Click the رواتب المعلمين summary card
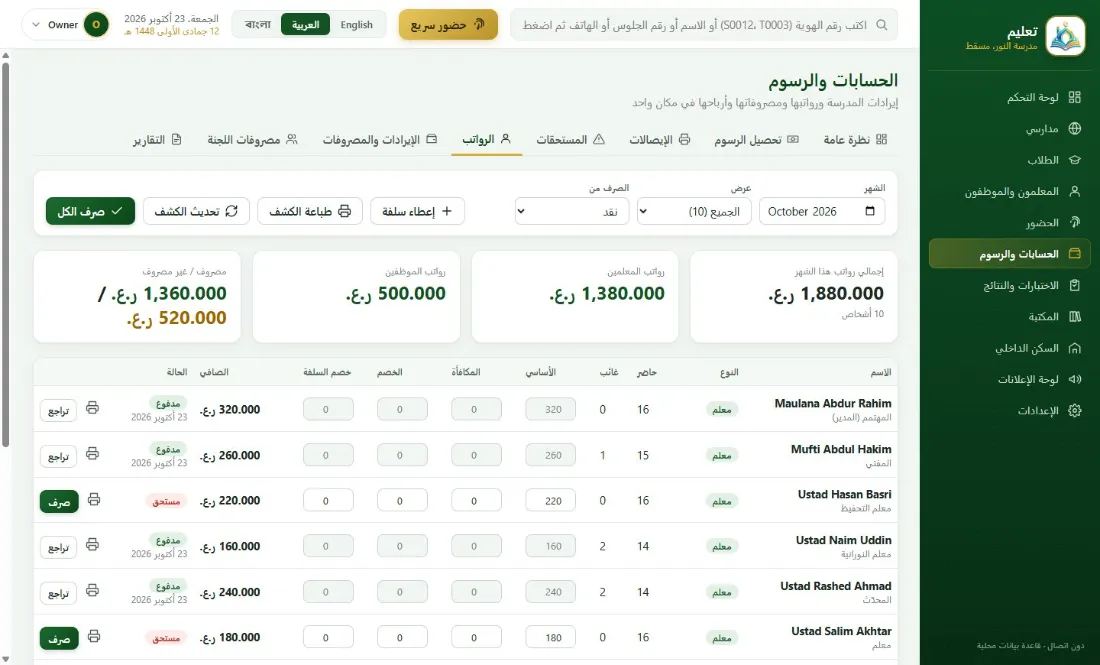Viewport: 1100px width, 665px height. click(575, 297)
